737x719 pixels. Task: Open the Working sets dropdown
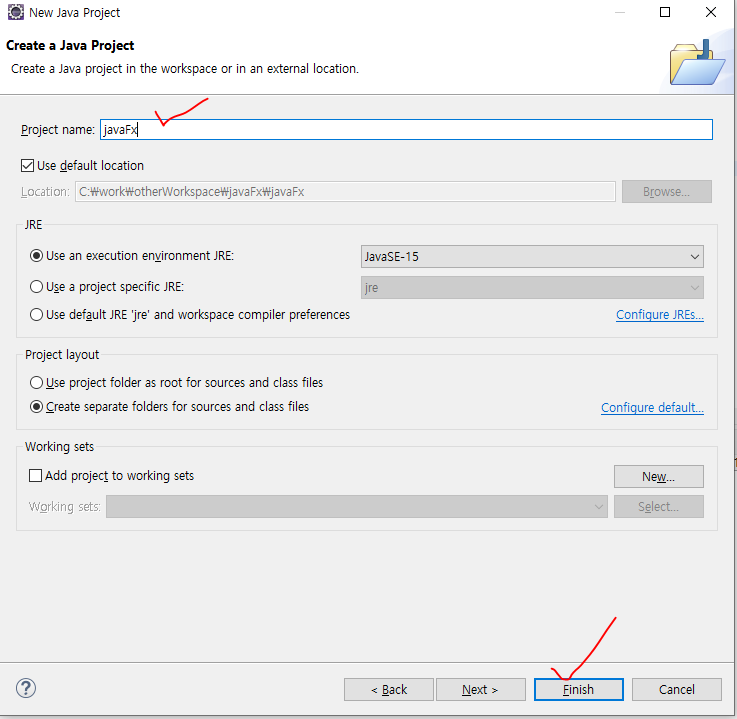point(357,507)
